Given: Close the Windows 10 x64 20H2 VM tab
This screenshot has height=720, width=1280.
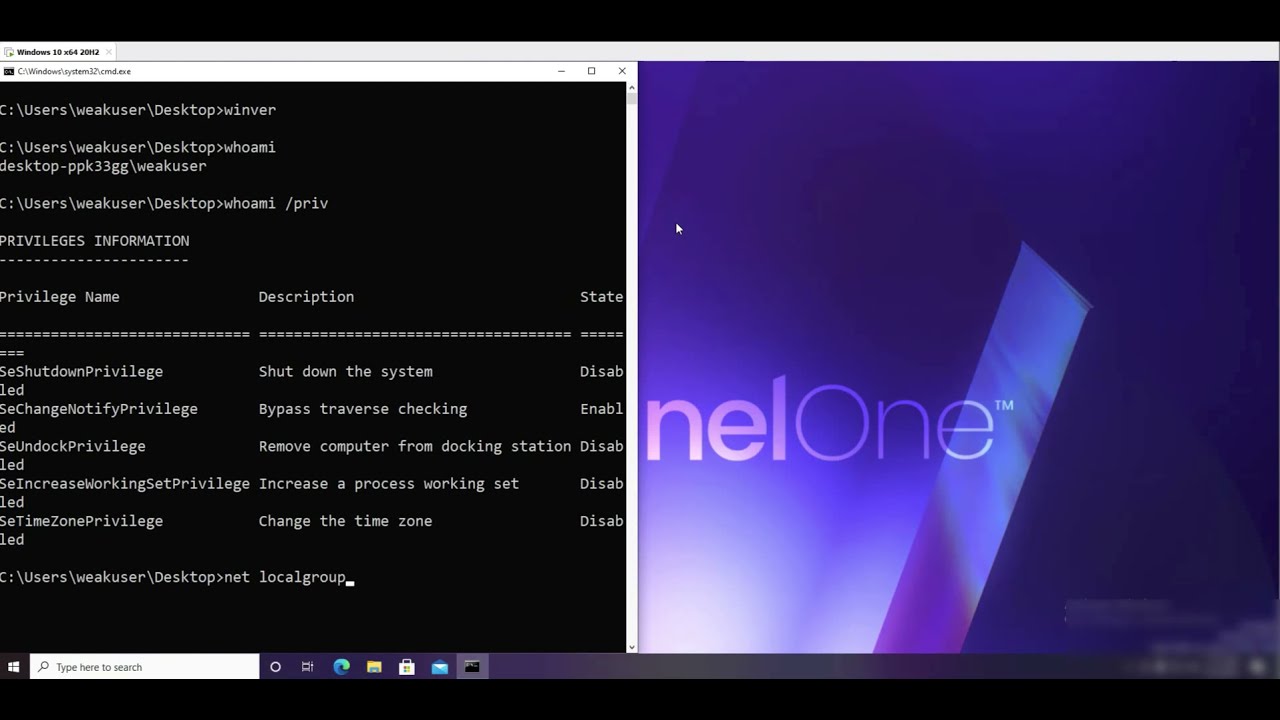Looking at the screenshot, I should 108,52.
